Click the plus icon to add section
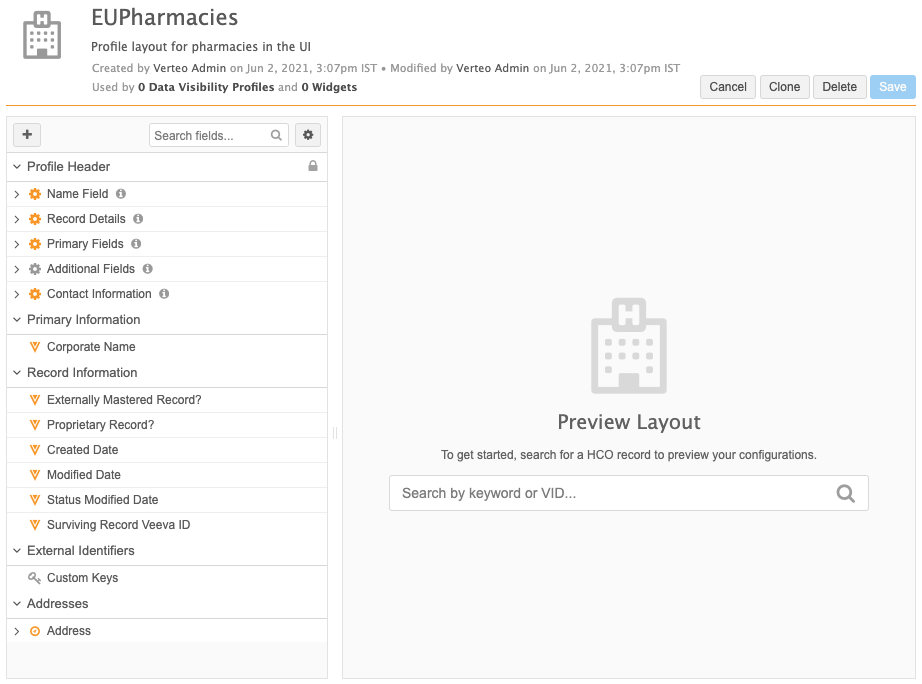This screenshot has height=684, width=922. (x=27, y=135)
